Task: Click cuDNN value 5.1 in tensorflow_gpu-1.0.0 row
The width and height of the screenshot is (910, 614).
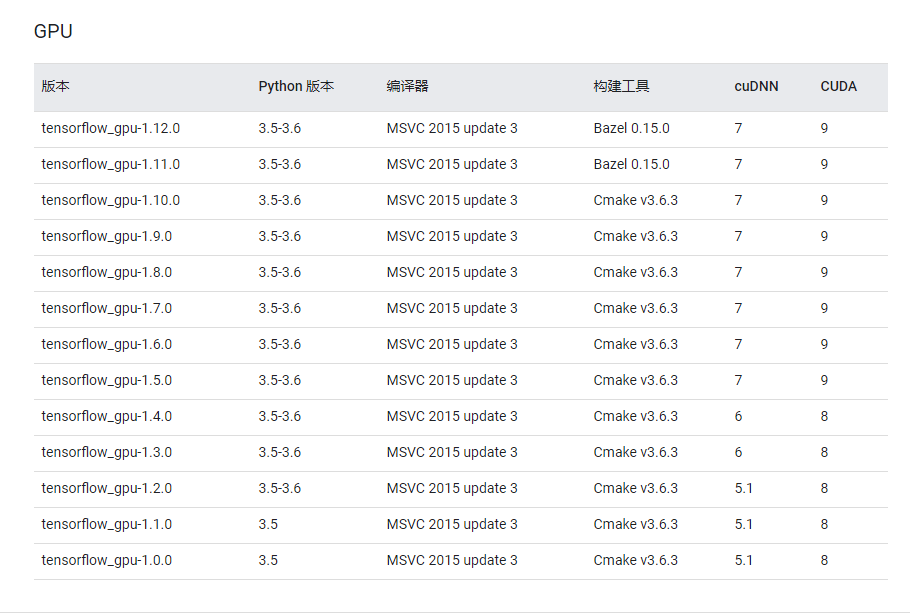Action: [x=743, y=560]
